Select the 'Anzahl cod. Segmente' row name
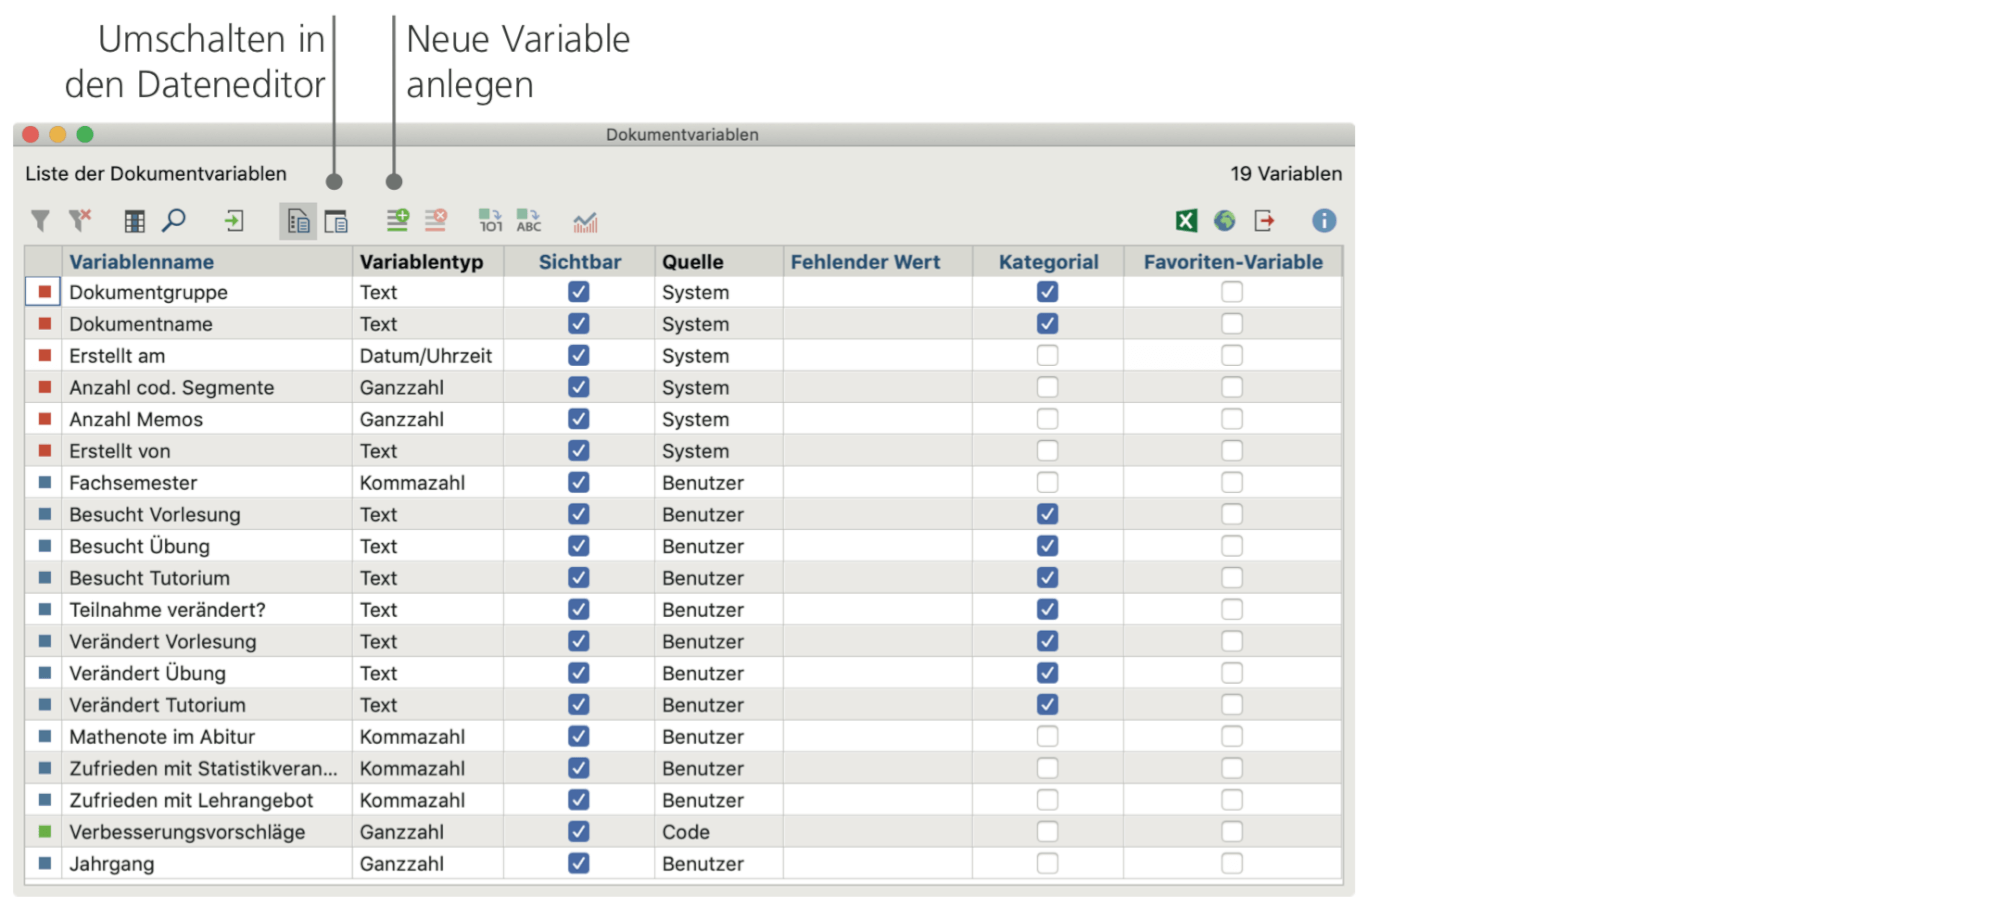This screenshot has width=2000, height=908. 172,388
